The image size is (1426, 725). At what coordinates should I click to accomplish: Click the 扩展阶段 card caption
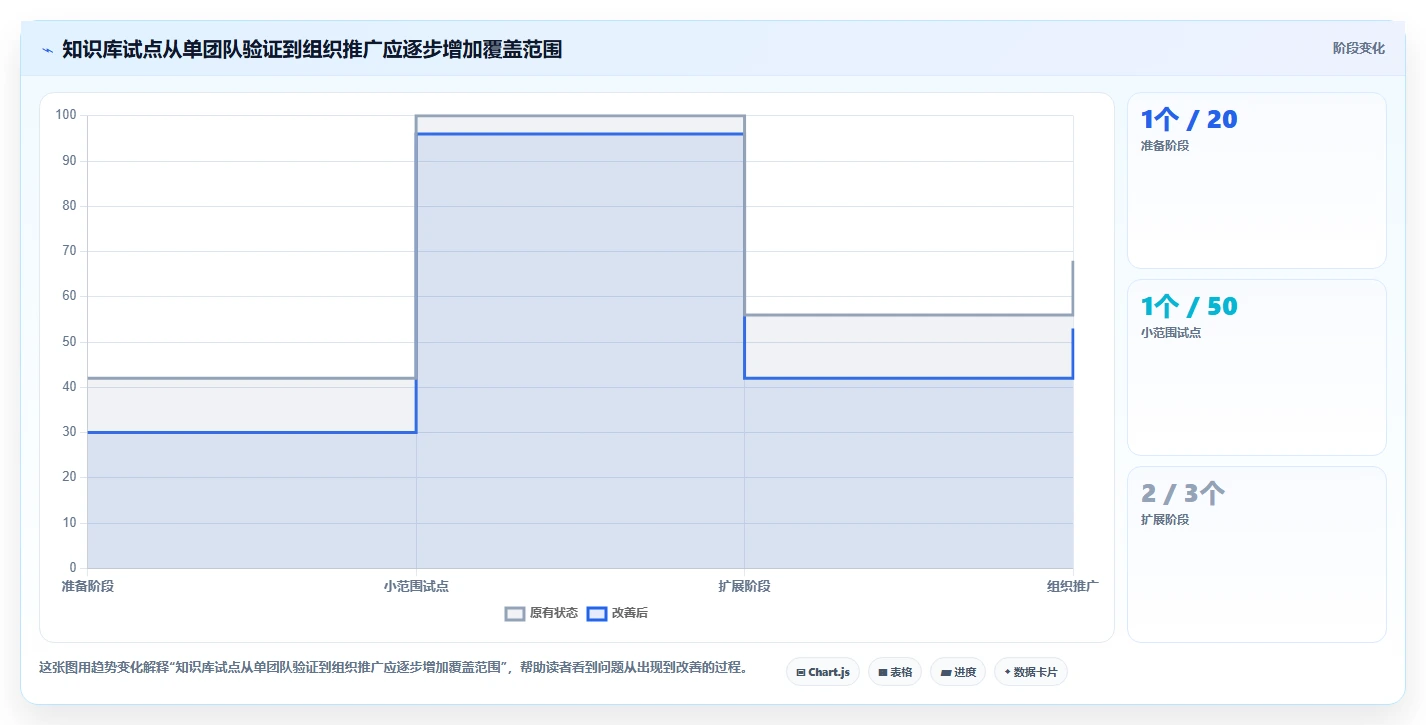point(1164,520)
